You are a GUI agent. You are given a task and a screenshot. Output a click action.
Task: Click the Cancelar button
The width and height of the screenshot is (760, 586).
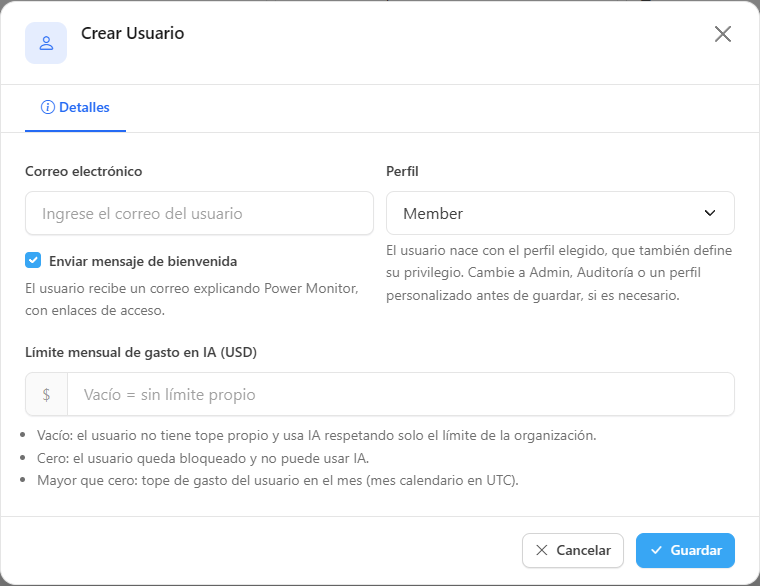pos(573,551)
